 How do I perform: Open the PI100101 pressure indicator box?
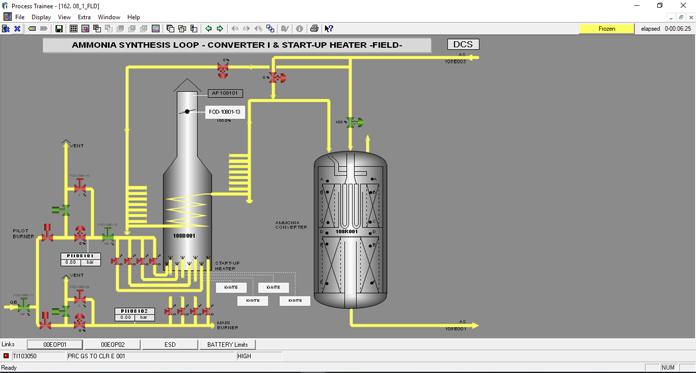point(81,259)
